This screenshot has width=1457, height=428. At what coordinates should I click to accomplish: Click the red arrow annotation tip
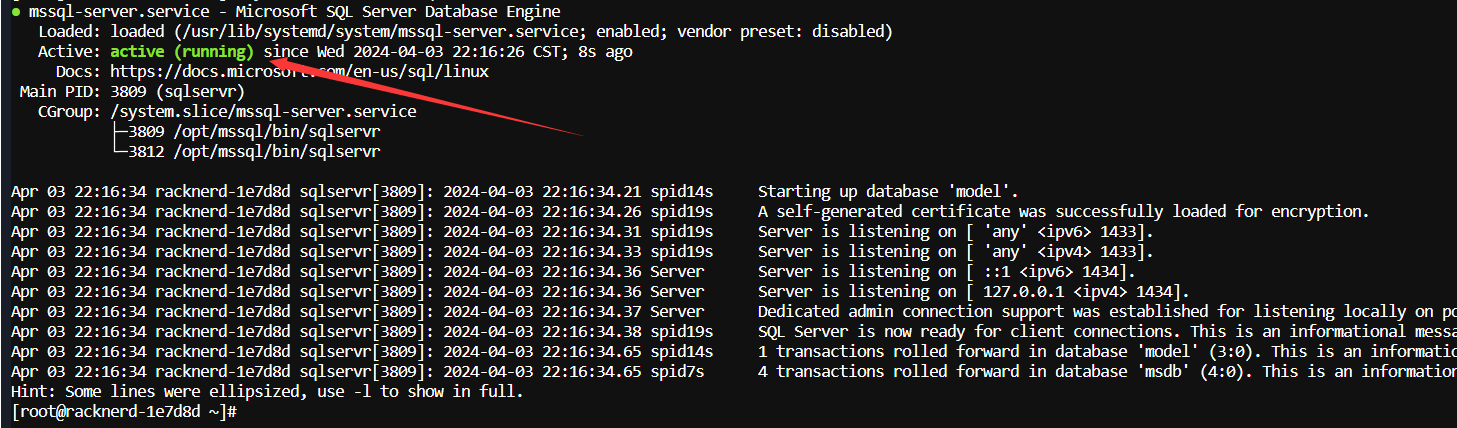tap(272, 58)
